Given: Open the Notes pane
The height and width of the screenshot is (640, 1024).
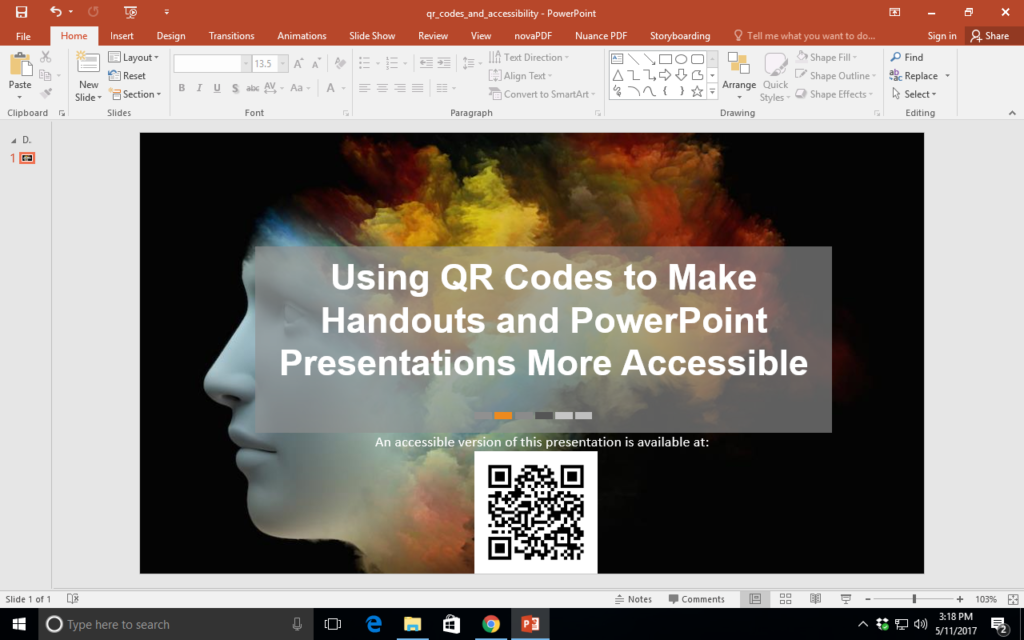Looking at the screenshot, I should (634, 598).
